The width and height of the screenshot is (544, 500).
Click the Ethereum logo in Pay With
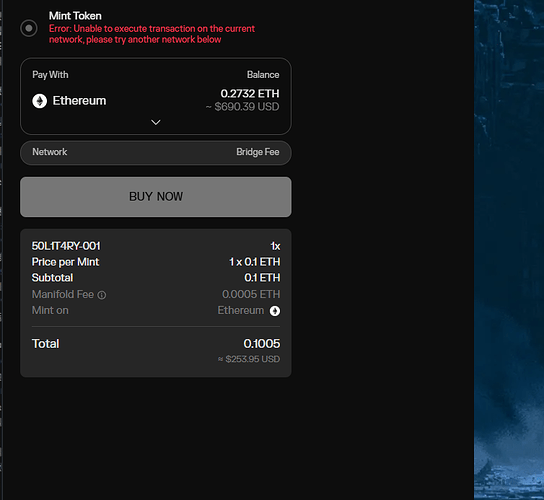pos(40,101)
